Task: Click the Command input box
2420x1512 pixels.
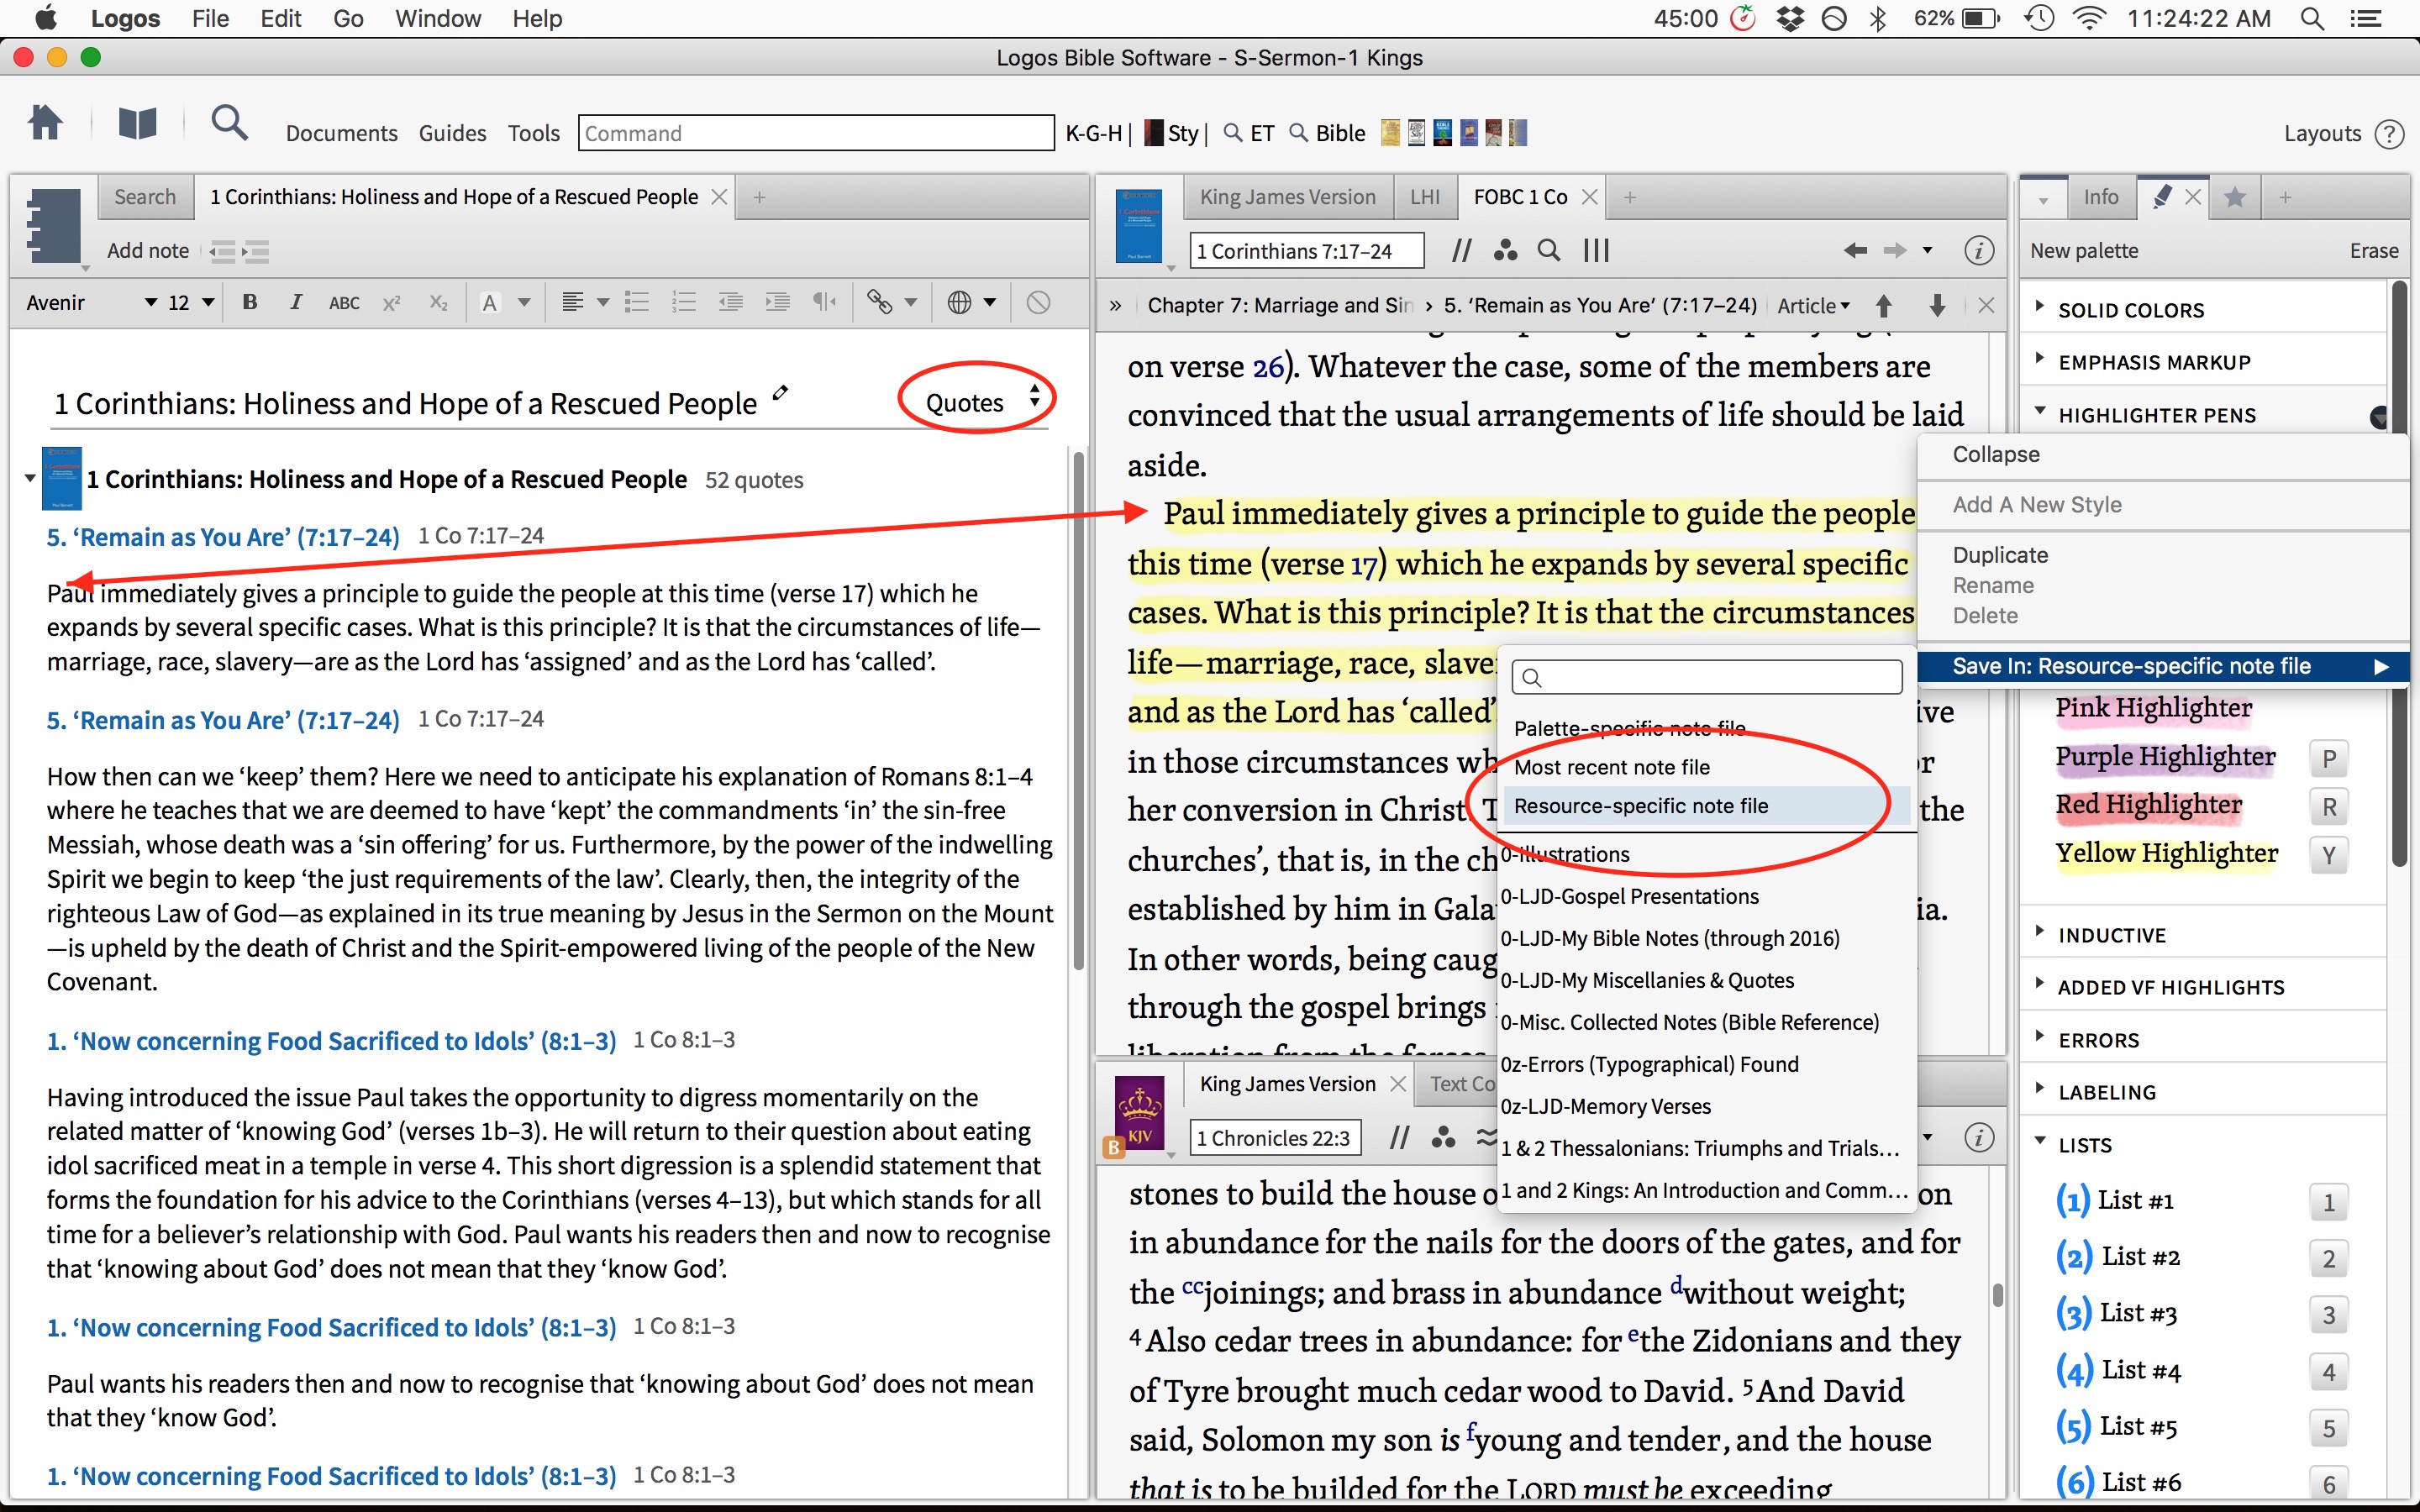Action: pos(816,133)
